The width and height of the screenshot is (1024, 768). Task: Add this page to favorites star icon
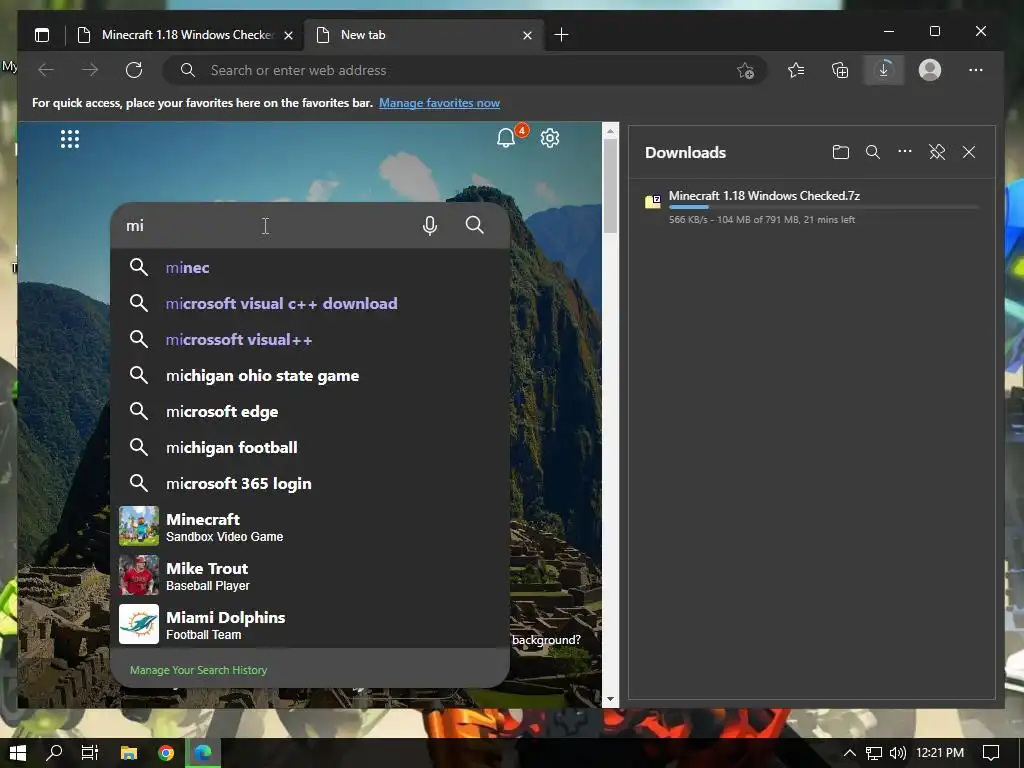coord(745,71)
